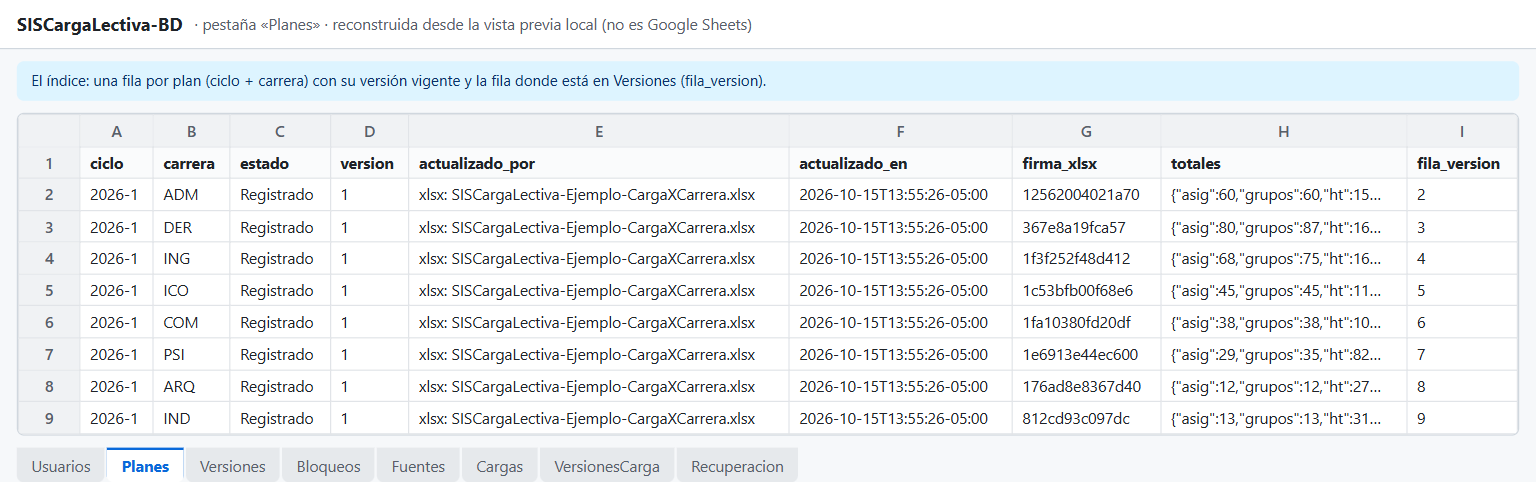The image size is (1536, 482).
Task: Click firma cell 1f3f252f48d412
Action: coord(1087,259)
